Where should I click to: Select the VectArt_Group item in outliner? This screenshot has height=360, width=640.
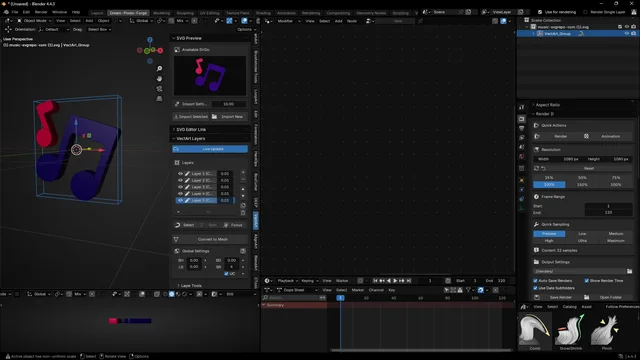click(557, 33)
